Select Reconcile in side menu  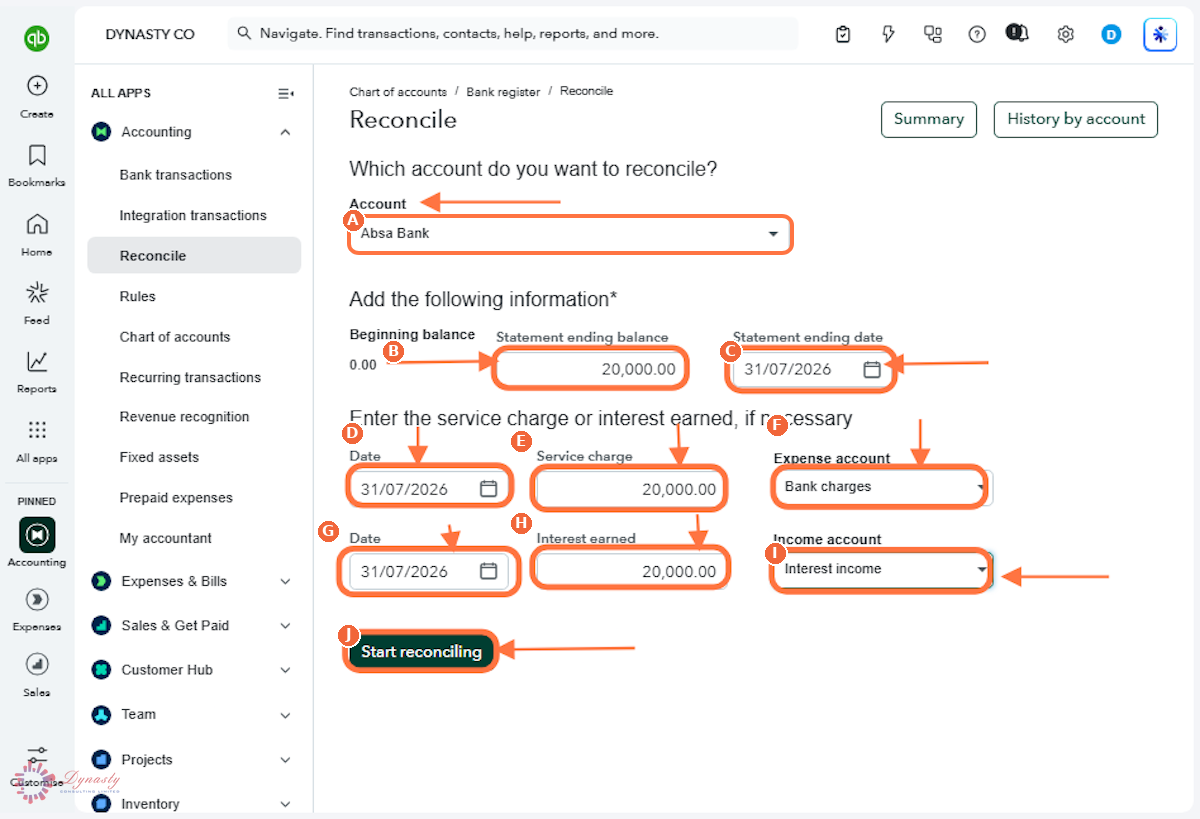tap(194, 255)
